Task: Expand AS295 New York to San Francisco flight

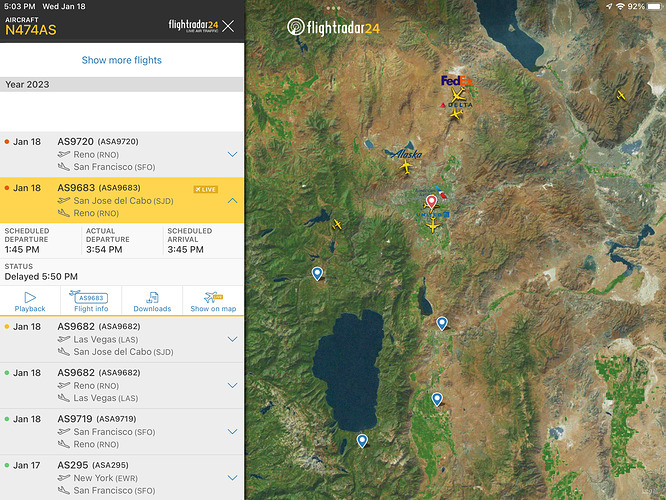Action: [232, 477]
